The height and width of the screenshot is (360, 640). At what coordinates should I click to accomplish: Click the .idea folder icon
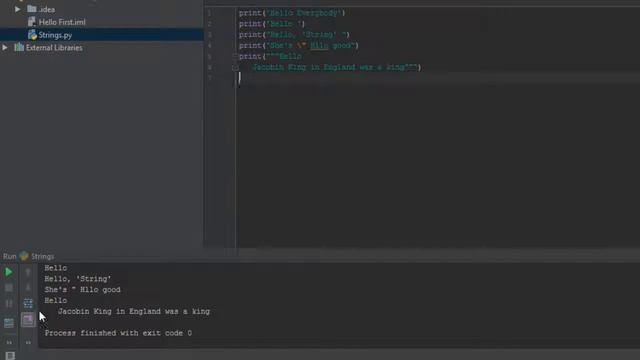click(x=31, y=9)
